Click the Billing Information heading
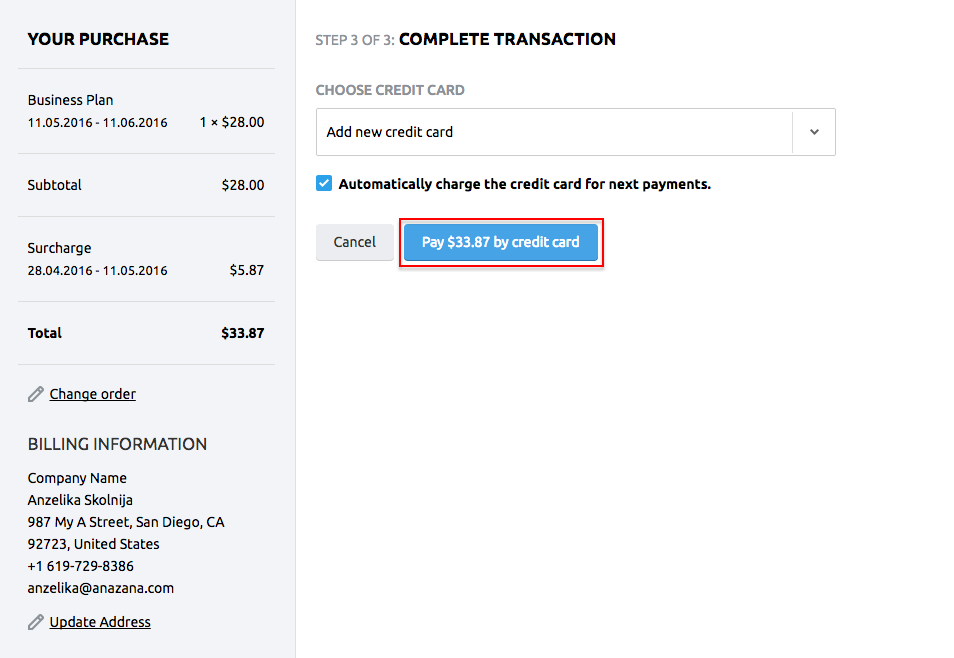Image resolution: width=954 pixels, height=658 pixels. point(117,444)
